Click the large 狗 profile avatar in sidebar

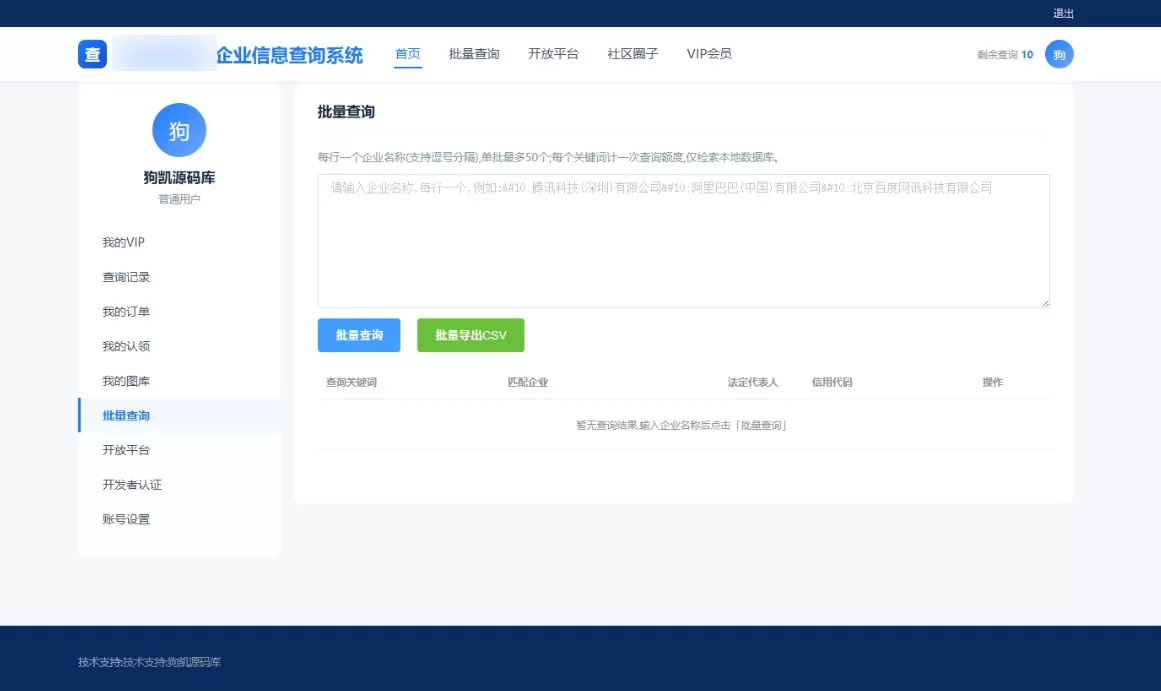(179, 130)
